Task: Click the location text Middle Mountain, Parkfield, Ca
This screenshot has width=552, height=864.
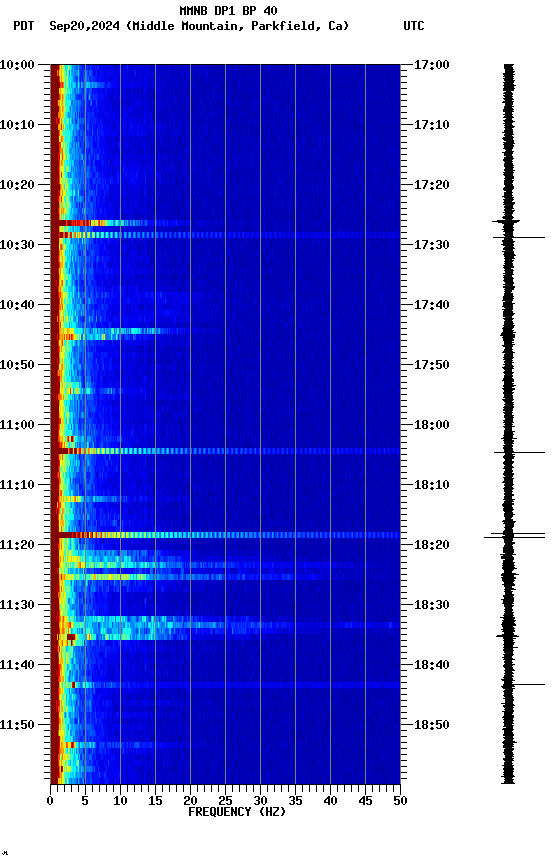Action: (x=237, y=26)
